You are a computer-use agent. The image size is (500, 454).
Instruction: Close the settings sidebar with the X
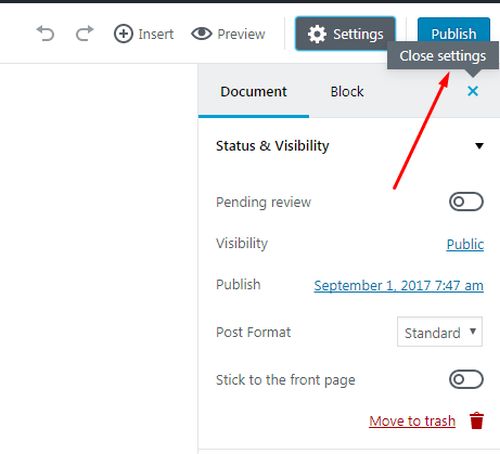(x=473, y=91)
